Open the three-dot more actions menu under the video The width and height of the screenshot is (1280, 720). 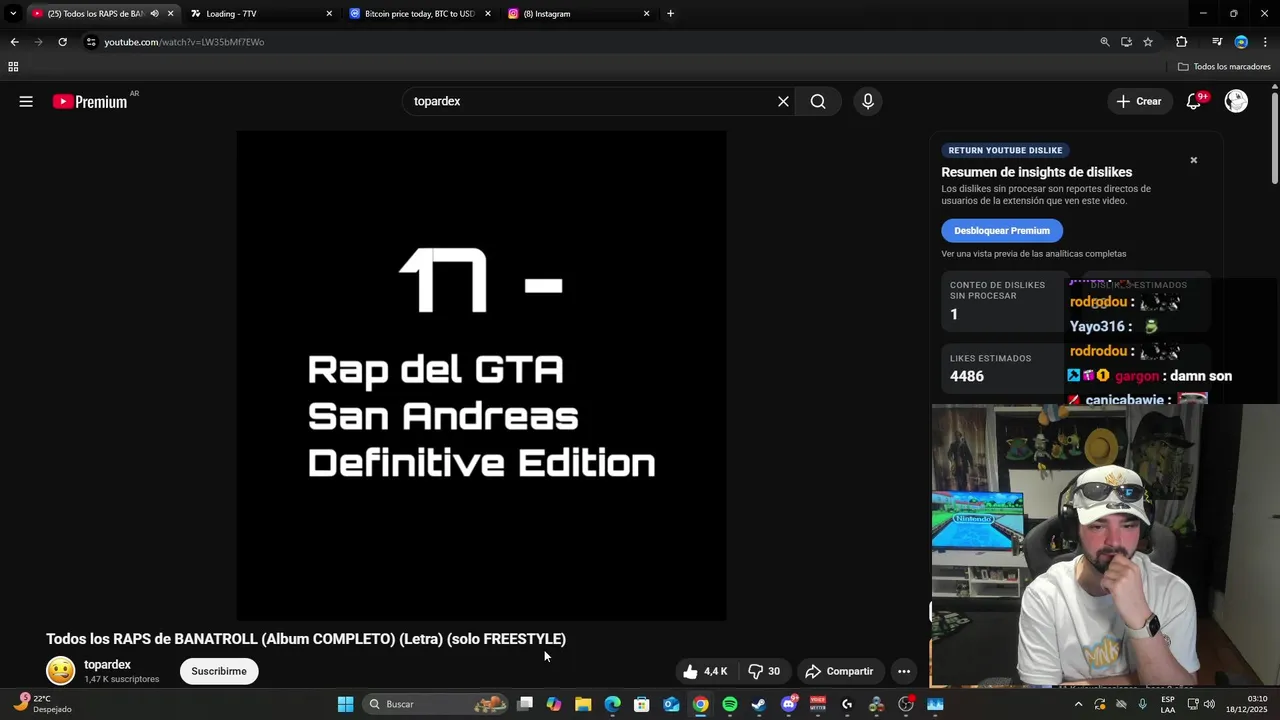click(x=904, y=671)
